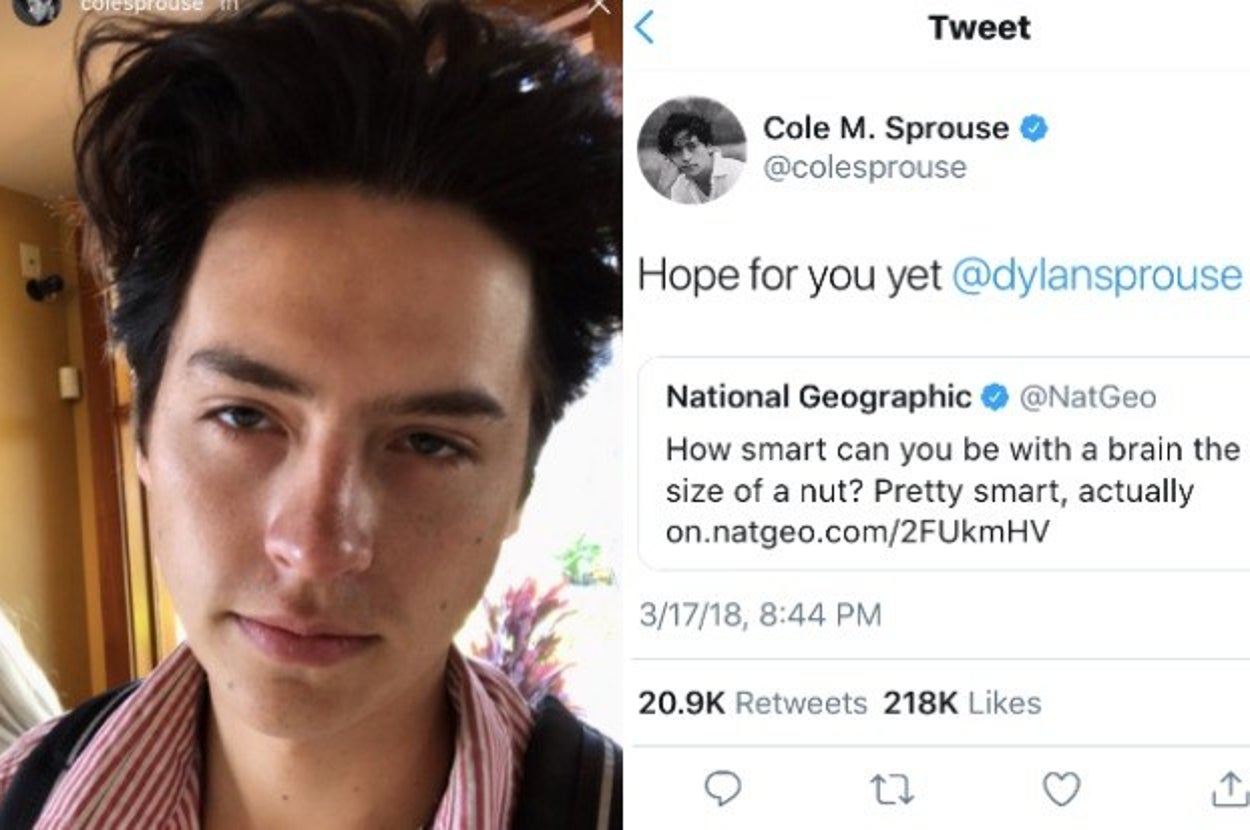
Task: Click the reply speech bubble icon
Action: [x=722, y=790]
